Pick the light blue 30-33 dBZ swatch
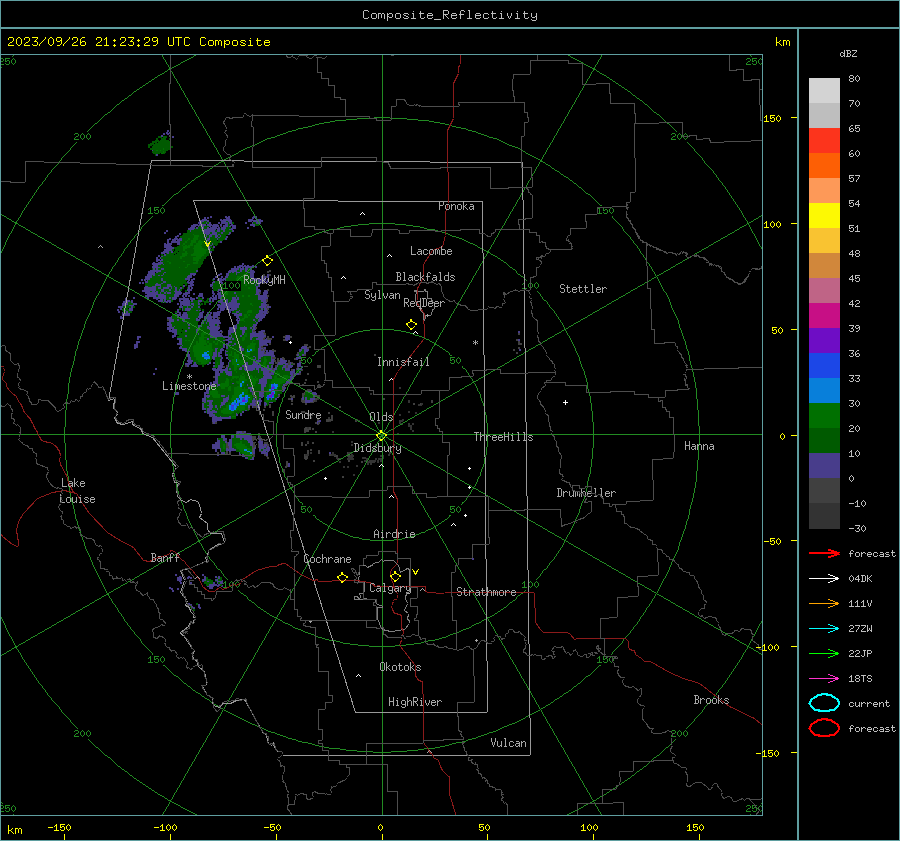Screen dimensions: 900x841 coord(824,390)
